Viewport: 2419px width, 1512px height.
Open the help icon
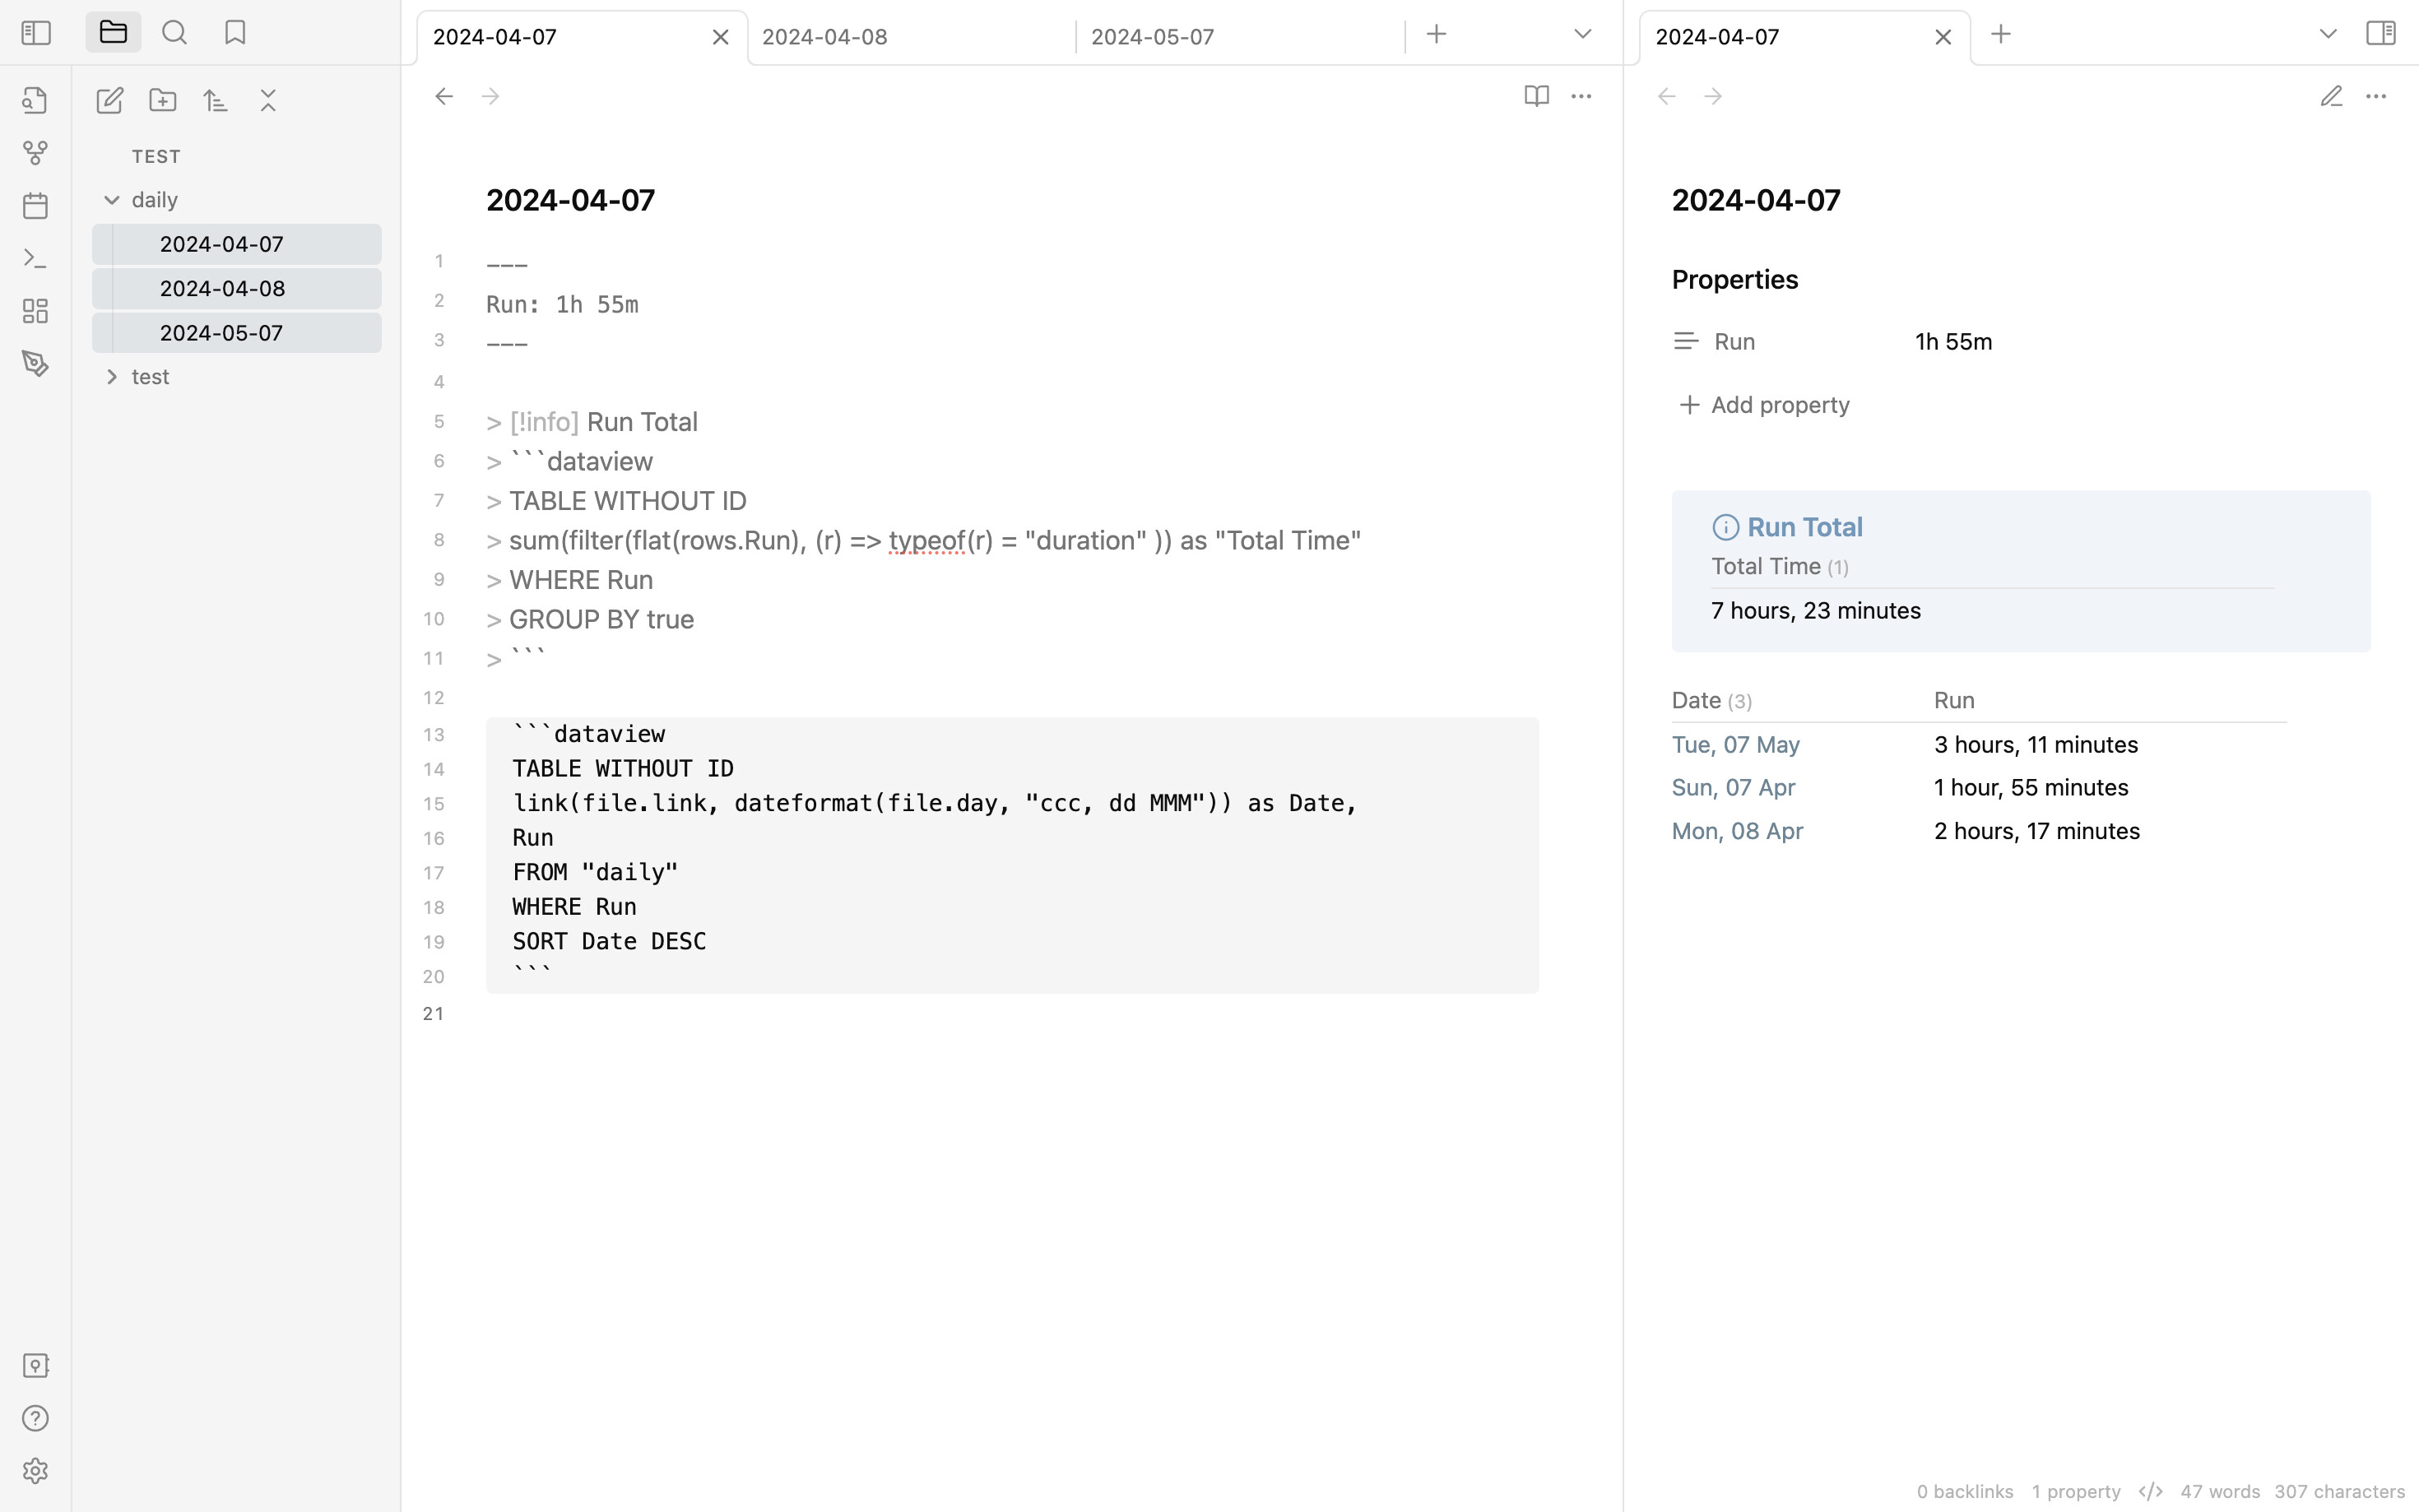tap(35, 1418)
